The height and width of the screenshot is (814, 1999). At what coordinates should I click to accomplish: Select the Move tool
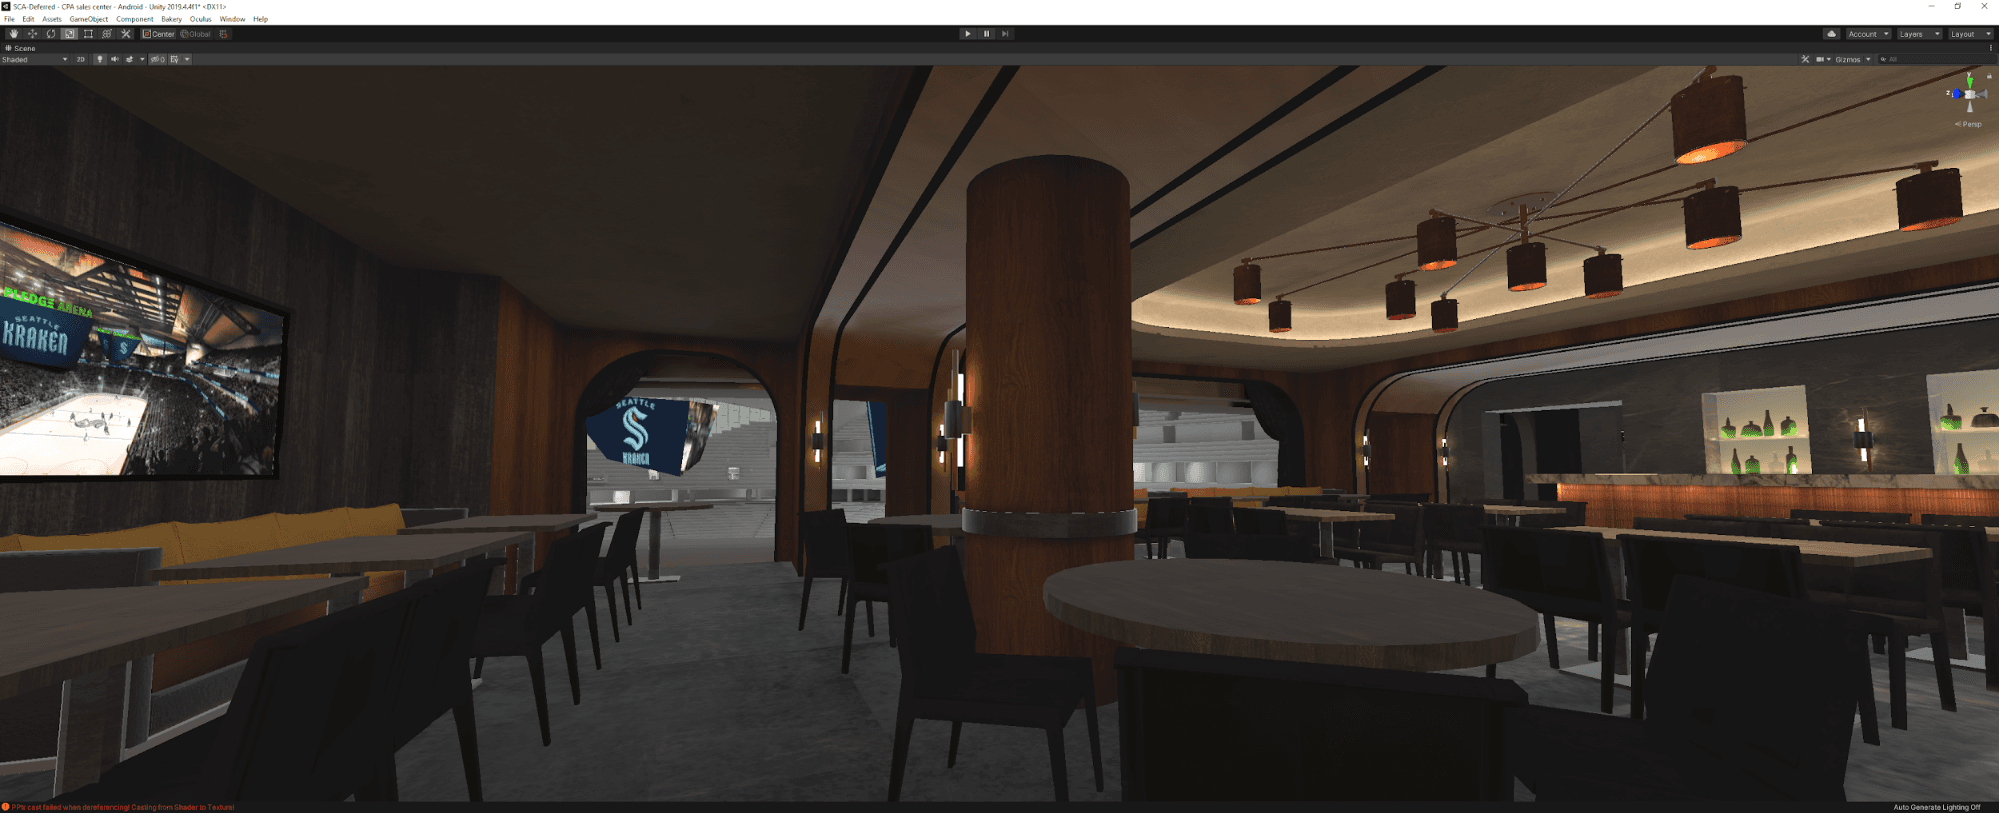coord(32,34)
